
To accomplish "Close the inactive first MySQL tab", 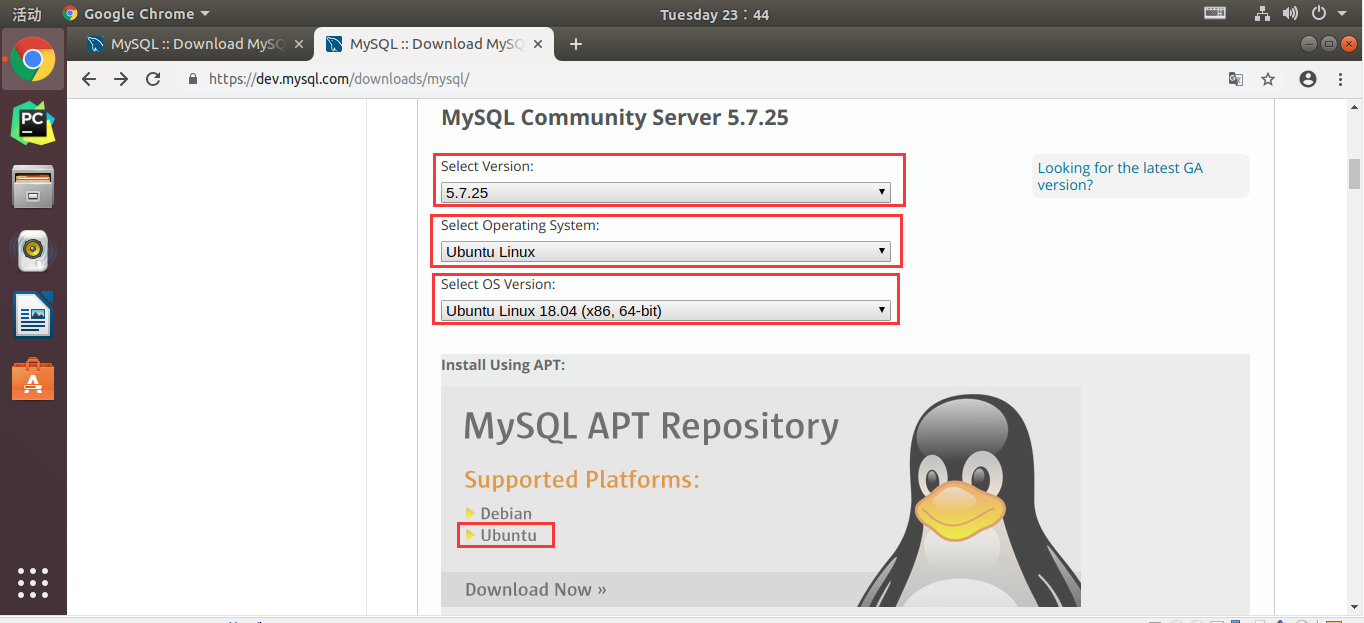I will coord(299,44).
